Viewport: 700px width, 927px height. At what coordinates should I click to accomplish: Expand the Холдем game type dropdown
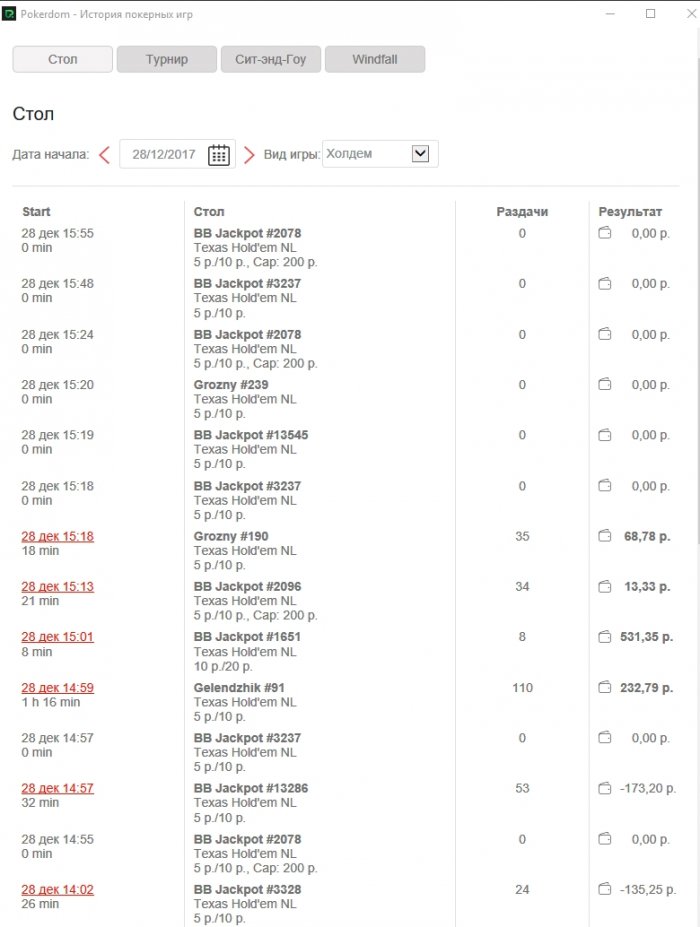point(420,154)
